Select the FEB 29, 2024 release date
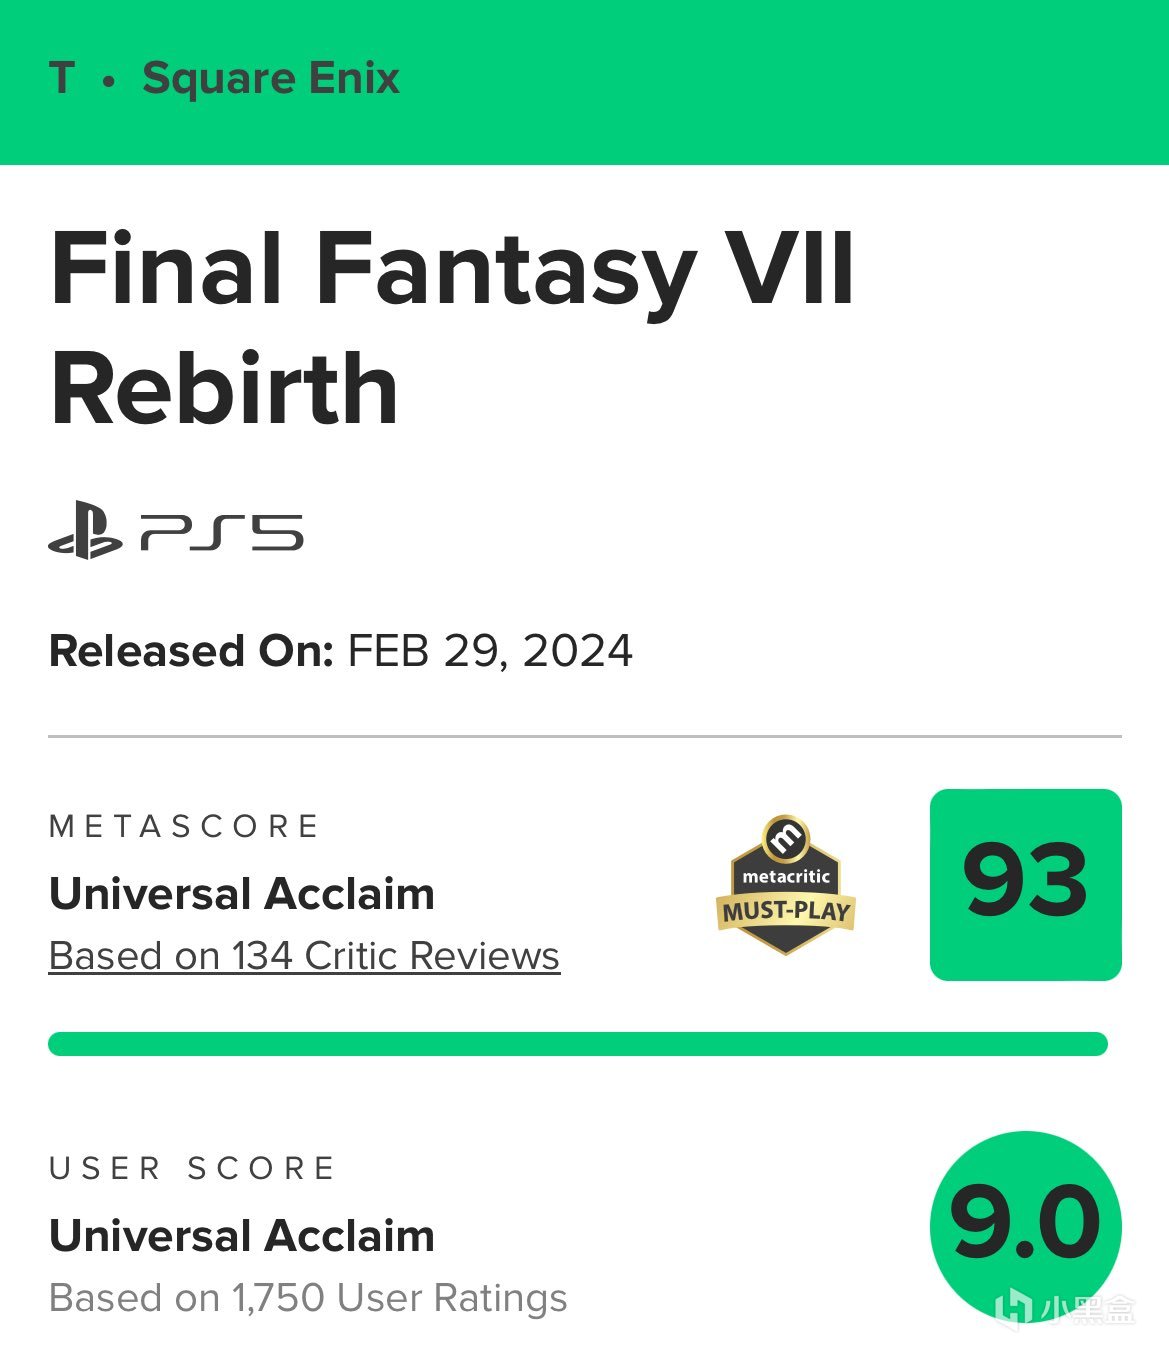The height and width of the screenshot is (1363, 1169). [490, 651]
